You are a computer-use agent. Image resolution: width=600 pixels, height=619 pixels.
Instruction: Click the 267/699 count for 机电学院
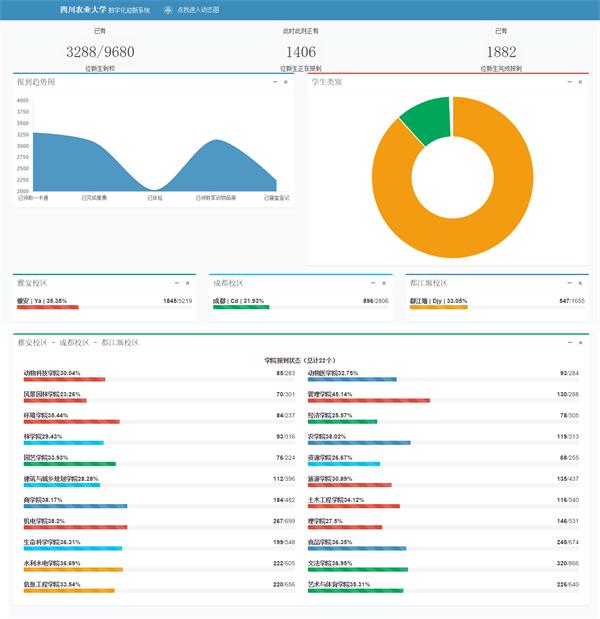[284, 521]
